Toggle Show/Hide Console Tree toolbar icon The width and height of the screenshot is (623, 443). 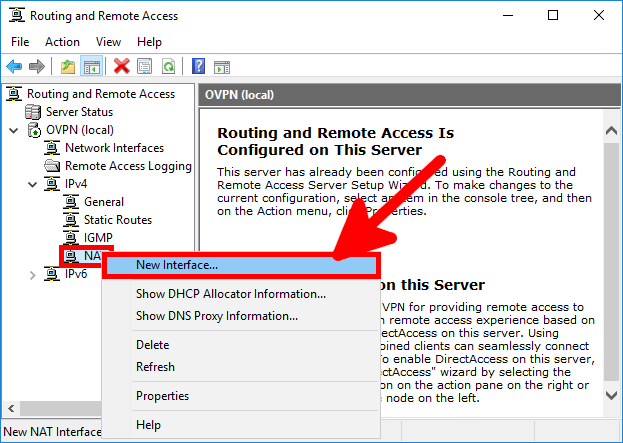[91, 67]
